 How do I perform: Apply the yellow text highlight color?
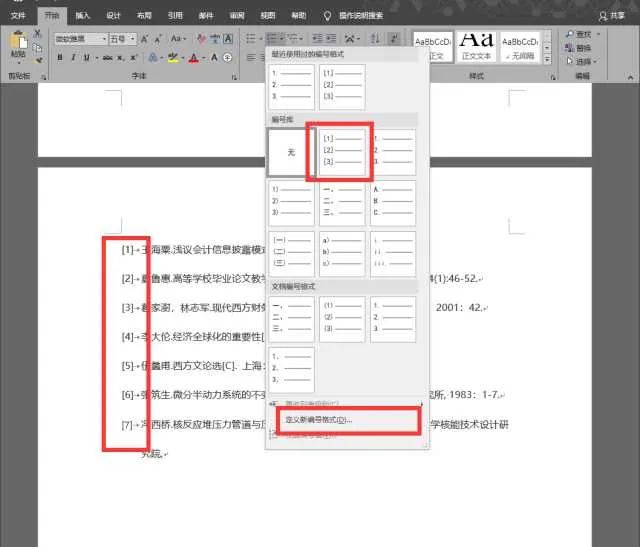[x=173, y=58]
